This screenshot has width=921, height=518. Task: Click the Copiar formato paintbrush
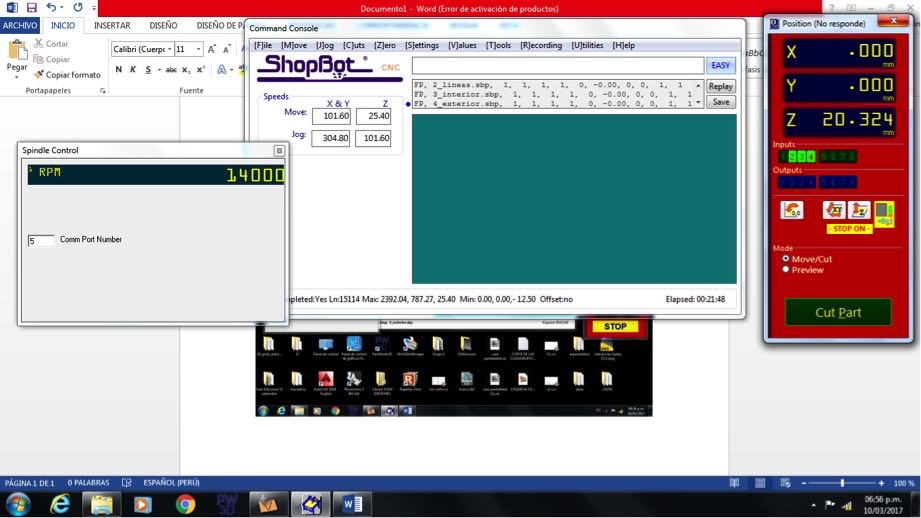click(x=67, y=75)
